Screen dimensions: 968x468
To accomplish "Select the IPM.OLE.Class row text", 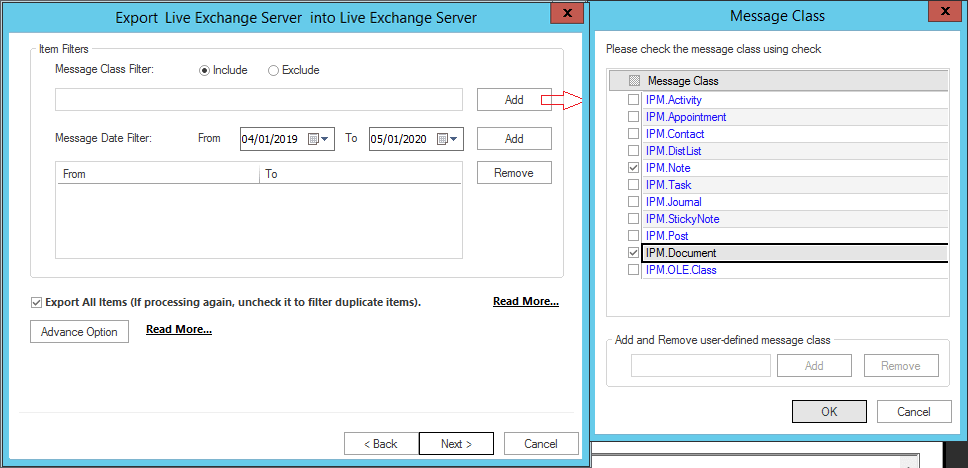I will 681,270.
